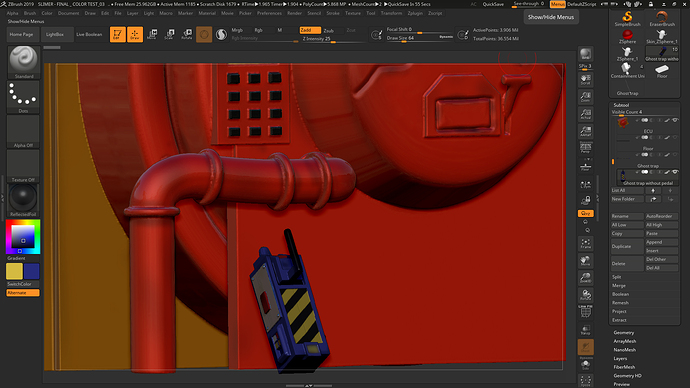Expand the Geometry HD sub-palette
Screen dimensions: 690x388
(x=628, y=376)
